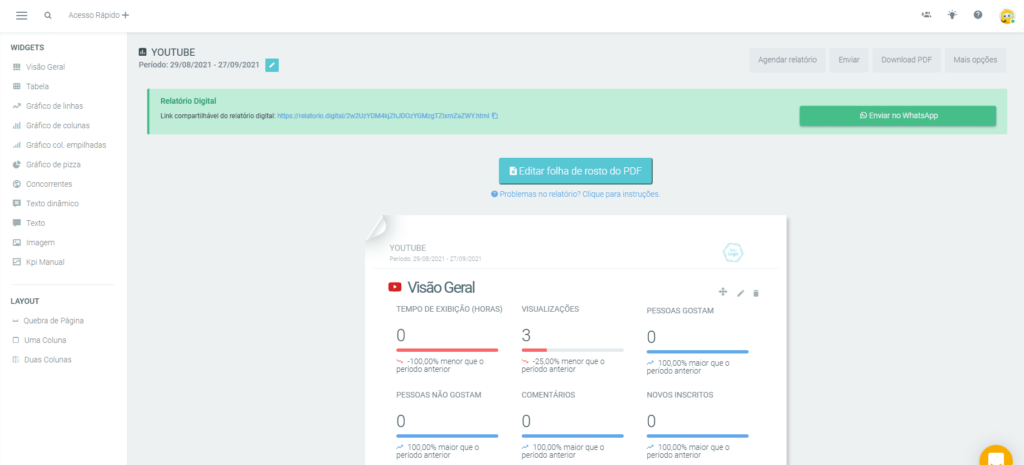Open the team users icon
This screenshot has width=1024, height=465.
pos(926,14)
